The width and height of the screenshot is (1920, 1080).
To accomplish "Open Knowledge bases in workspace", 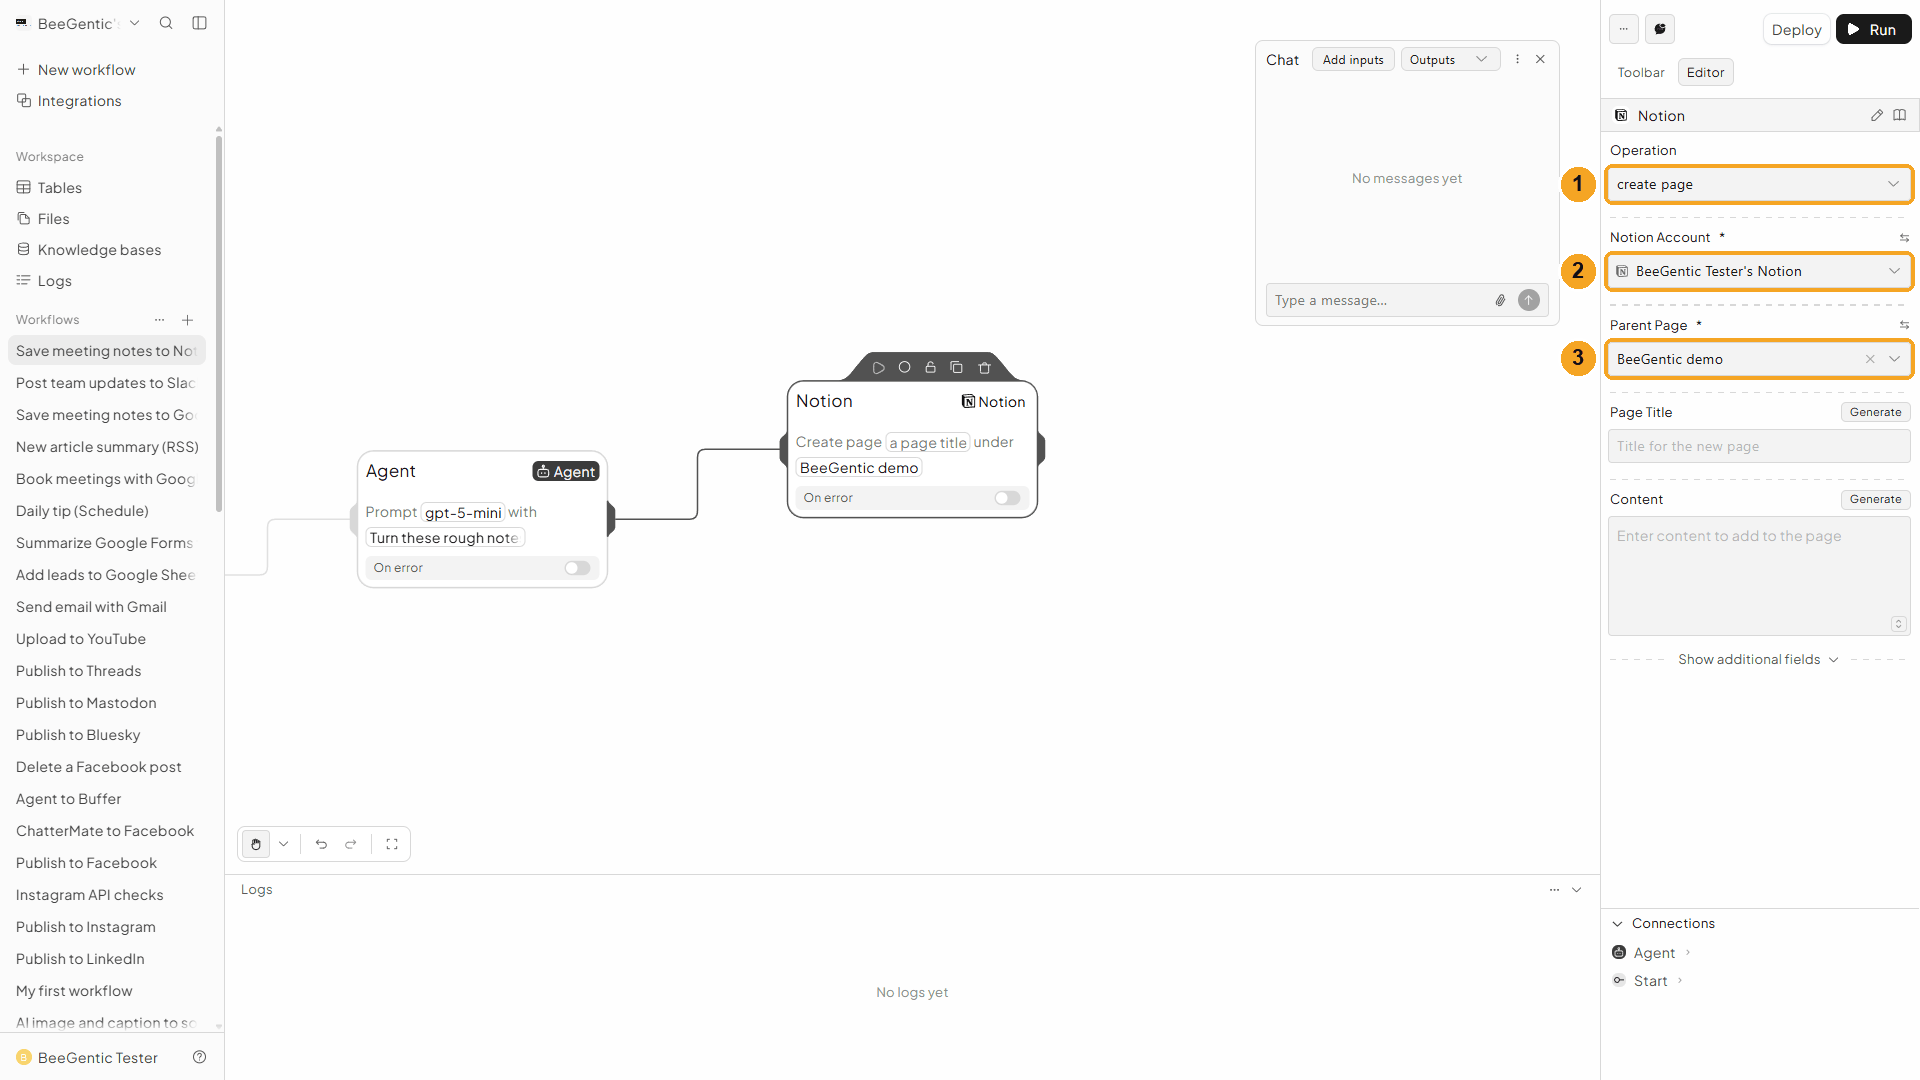I will coord(99,250).
